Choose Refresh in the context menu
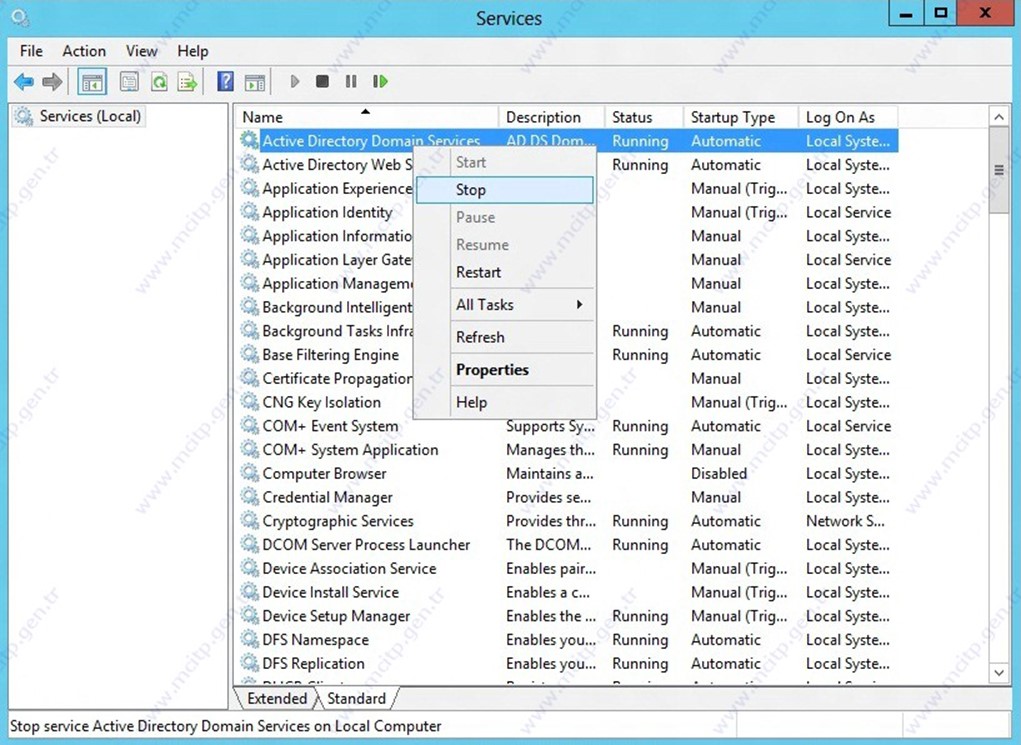Viewport: 1021px width, 745px height. (x=505, y=337)
